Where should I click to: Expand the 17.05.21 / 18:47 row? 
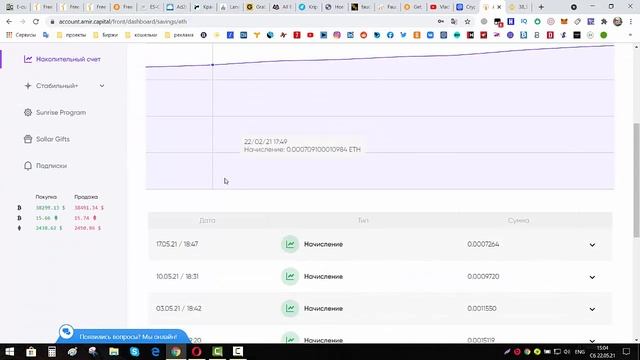tap(592, 245)
